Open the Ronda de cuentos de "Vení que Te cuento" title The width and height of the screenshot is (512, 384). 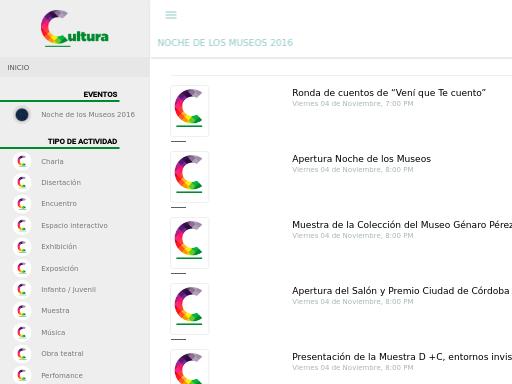(x=389, y=93)
